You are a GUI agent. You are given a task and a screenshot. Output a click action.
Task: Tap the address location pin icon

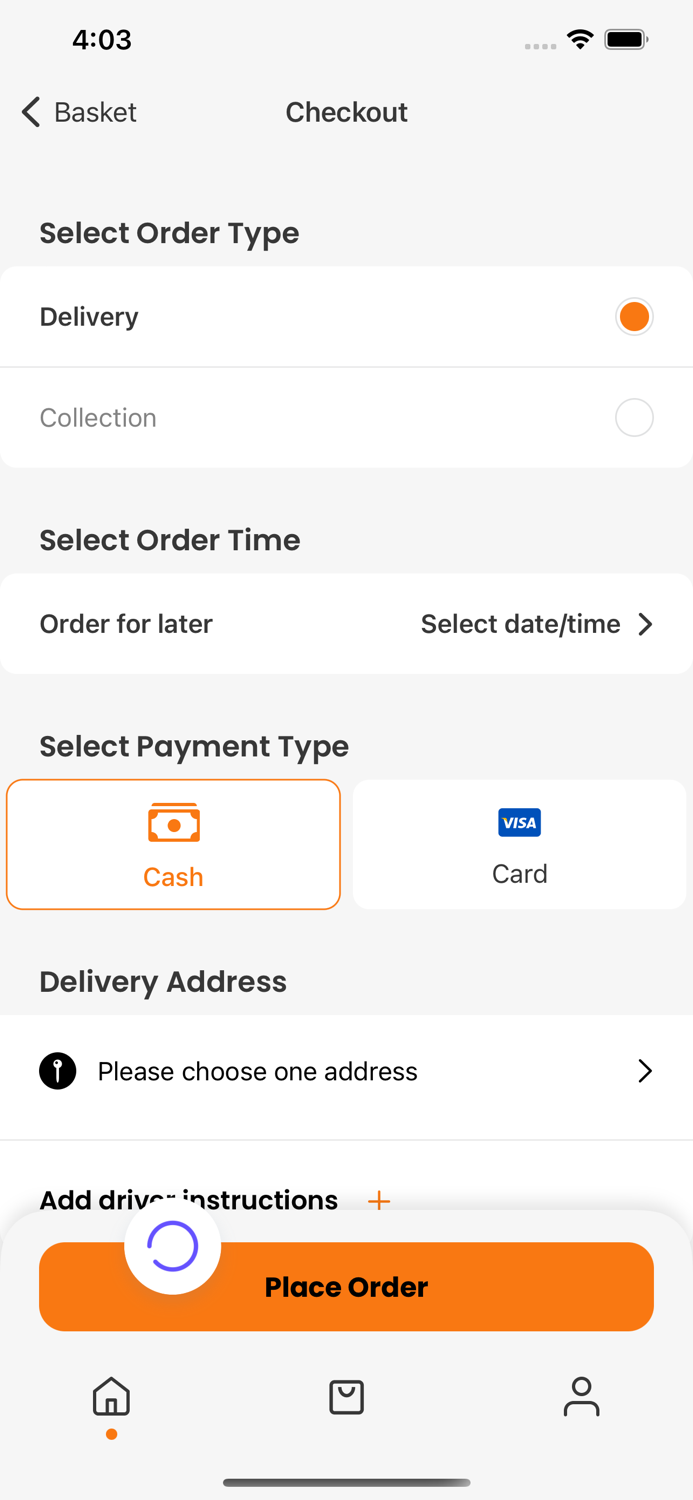(58, 1071)
